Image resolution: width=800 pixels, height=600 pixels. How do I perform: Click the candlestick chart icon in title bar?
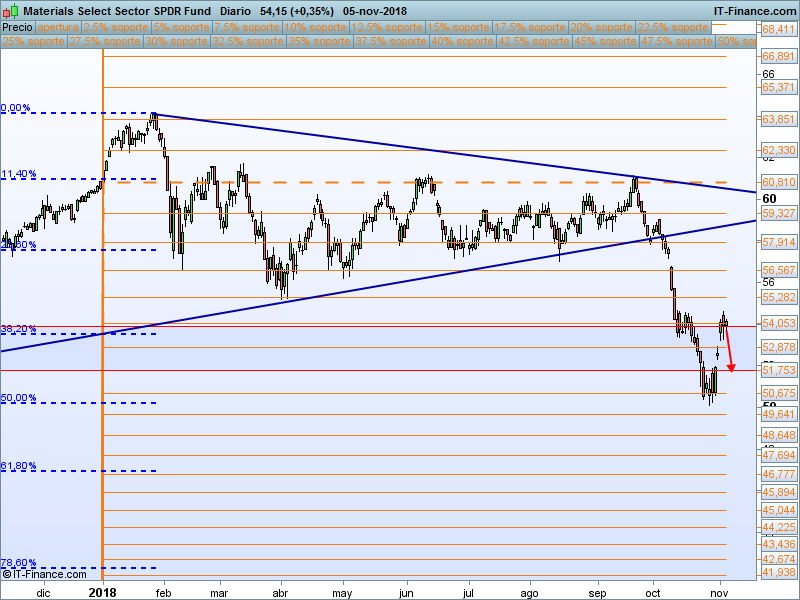click(x=10, y=11)
